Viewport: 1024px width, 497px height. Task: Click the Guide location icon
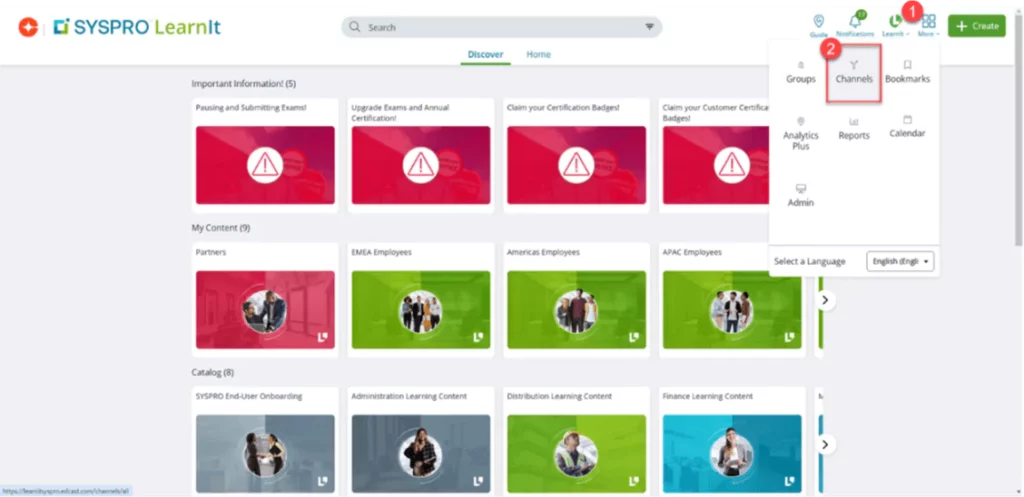(819, 24)
